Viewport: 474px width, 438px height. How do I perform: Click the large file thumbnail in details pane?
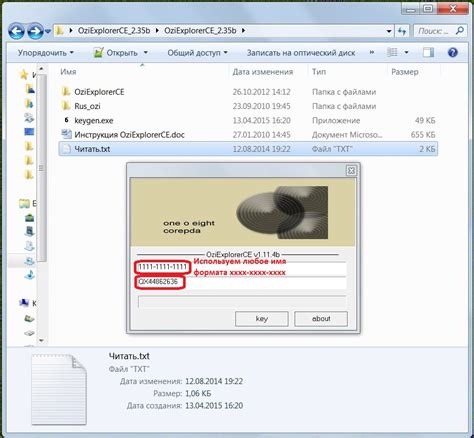coord(59,390)
